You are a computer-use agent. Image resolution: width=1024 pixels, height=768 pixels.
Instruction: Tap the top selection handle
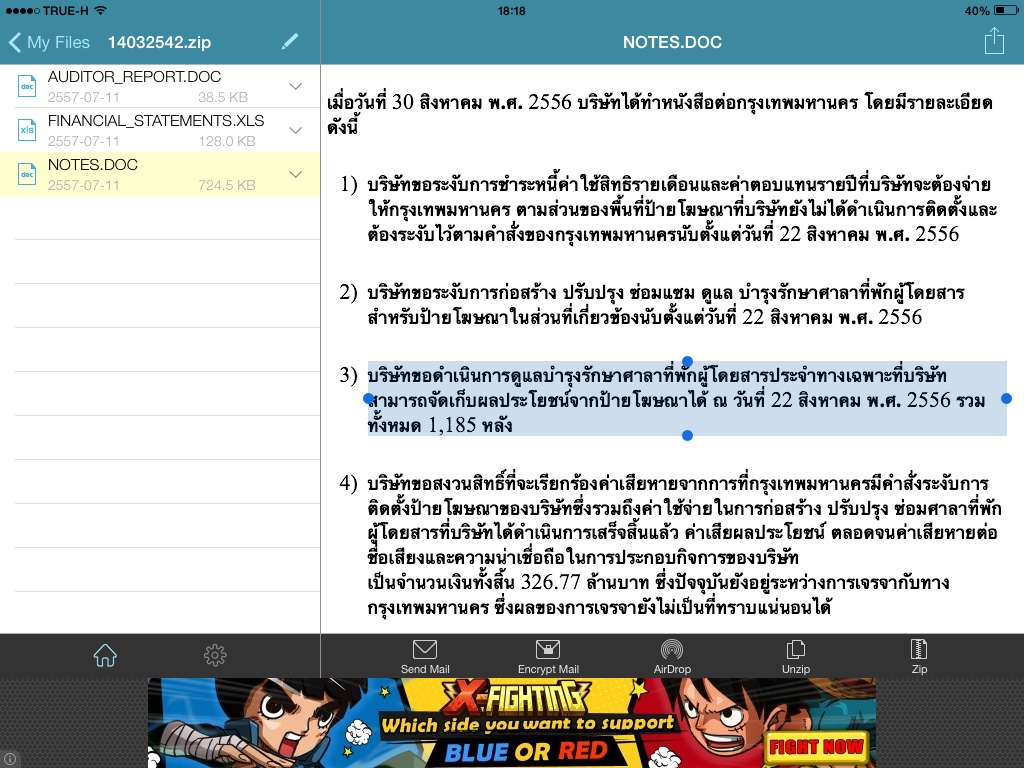(x=687, y=361)
